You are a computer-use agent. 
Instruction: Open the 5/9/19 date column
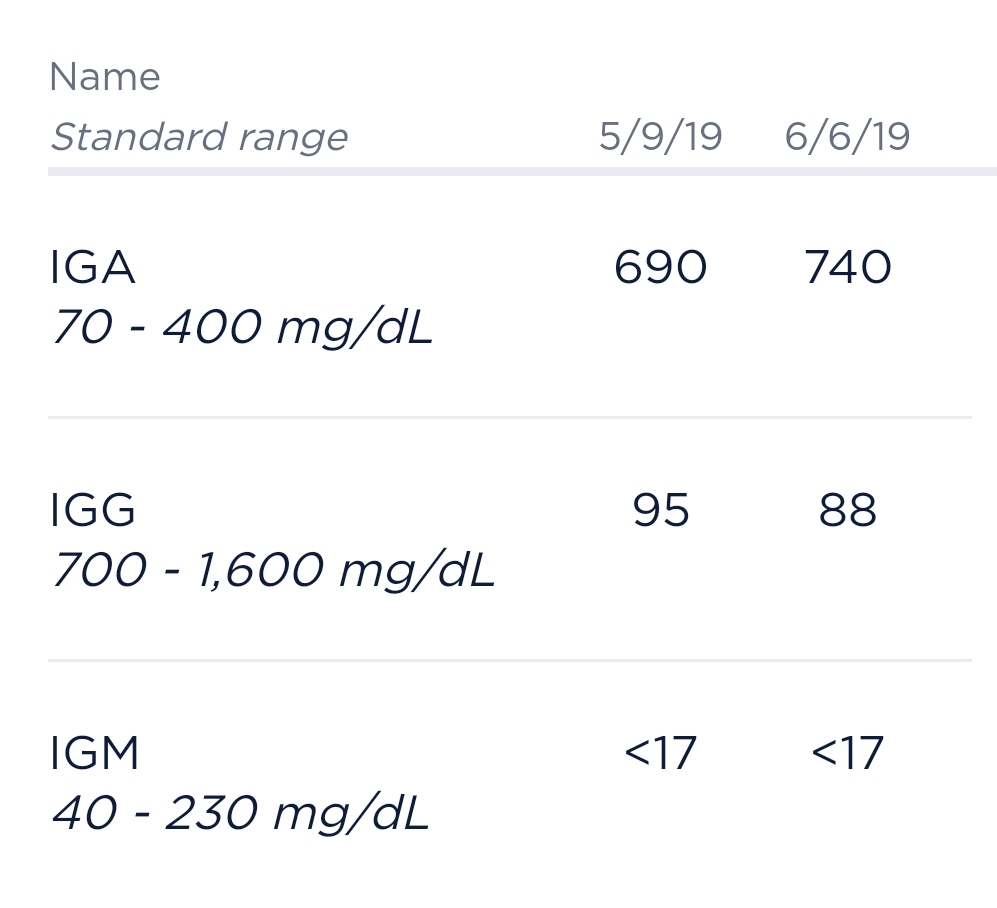click(660, 137)
